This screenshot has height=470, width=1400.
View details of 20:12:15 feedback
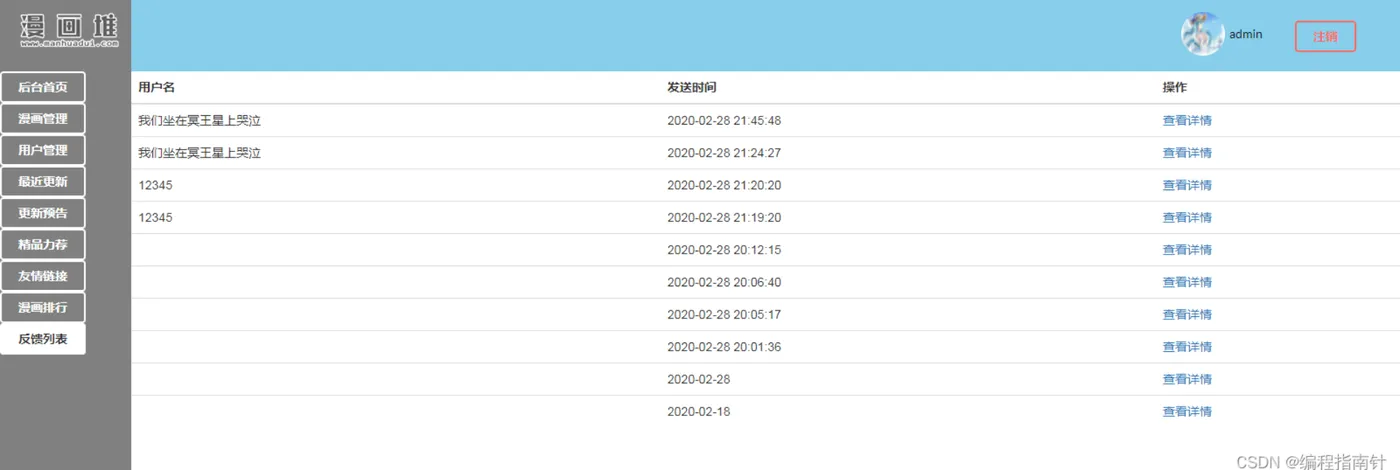click(1187, 250)
